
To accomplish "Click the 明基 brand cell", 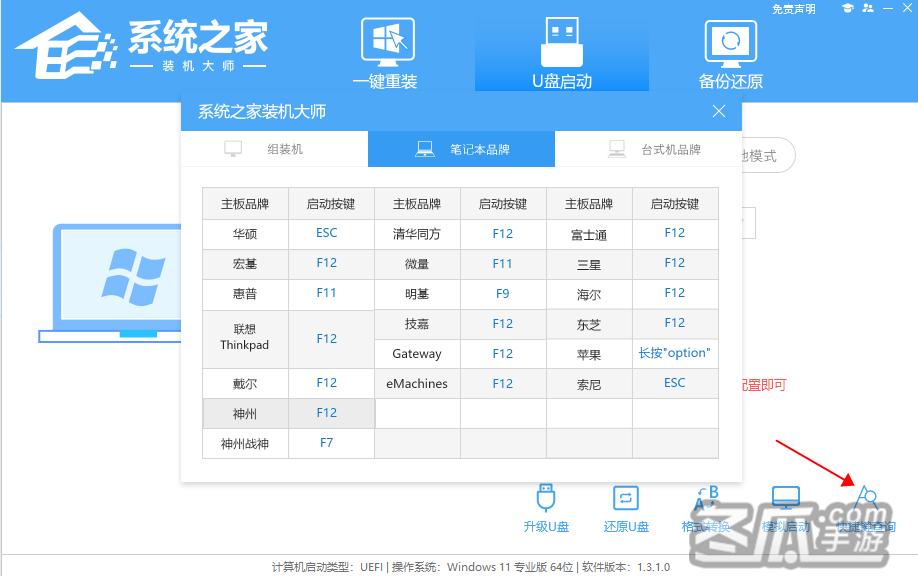I will pyautogui.click(x=417, y=294).
